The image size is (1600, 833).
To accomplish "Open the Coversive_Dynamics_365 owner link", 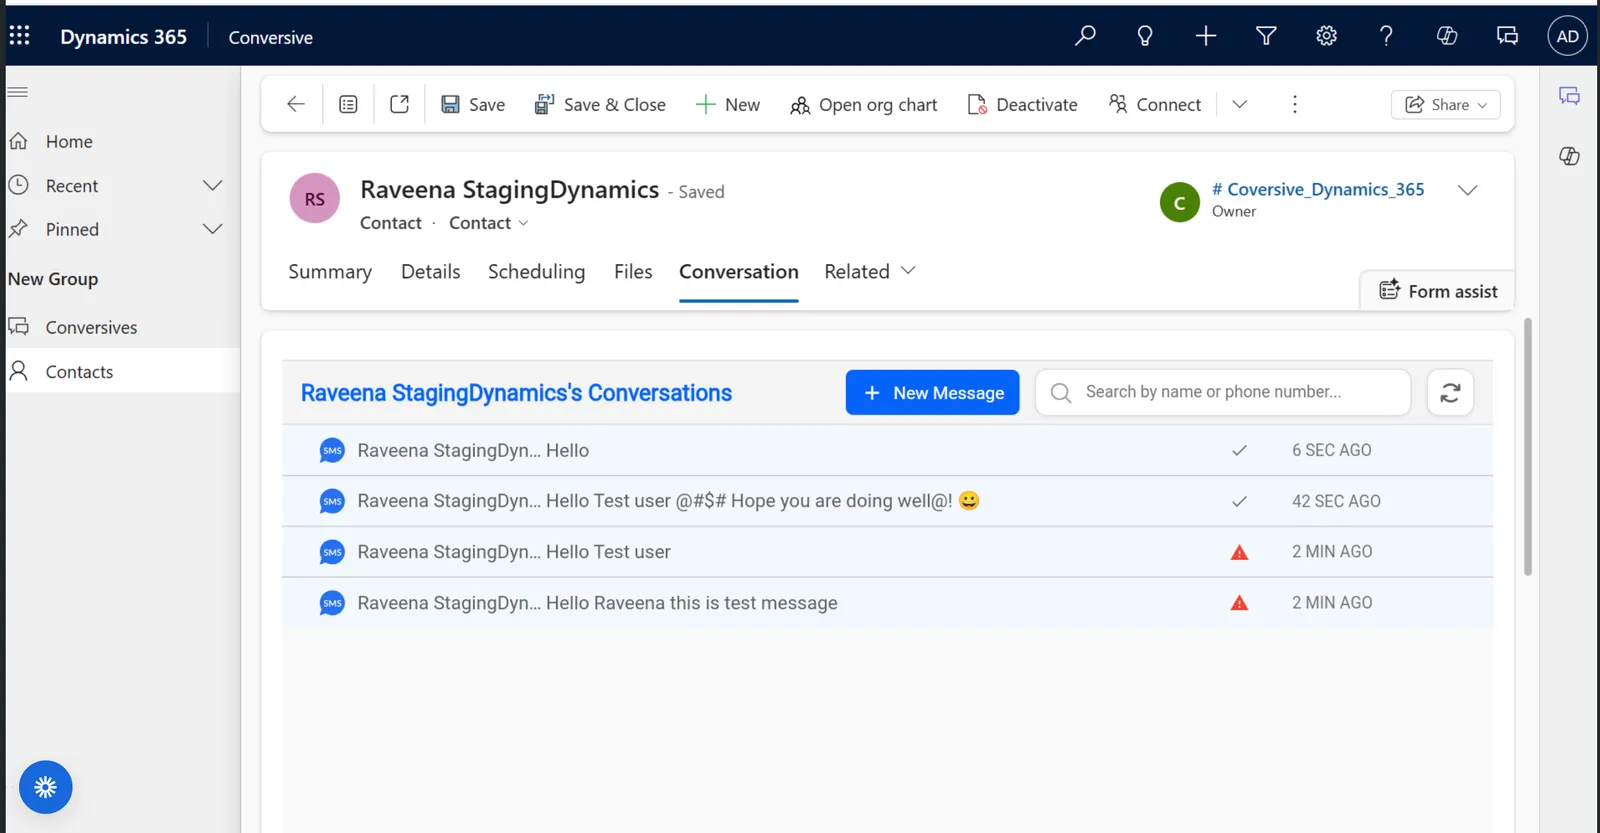I will (x=1318, y=189).
